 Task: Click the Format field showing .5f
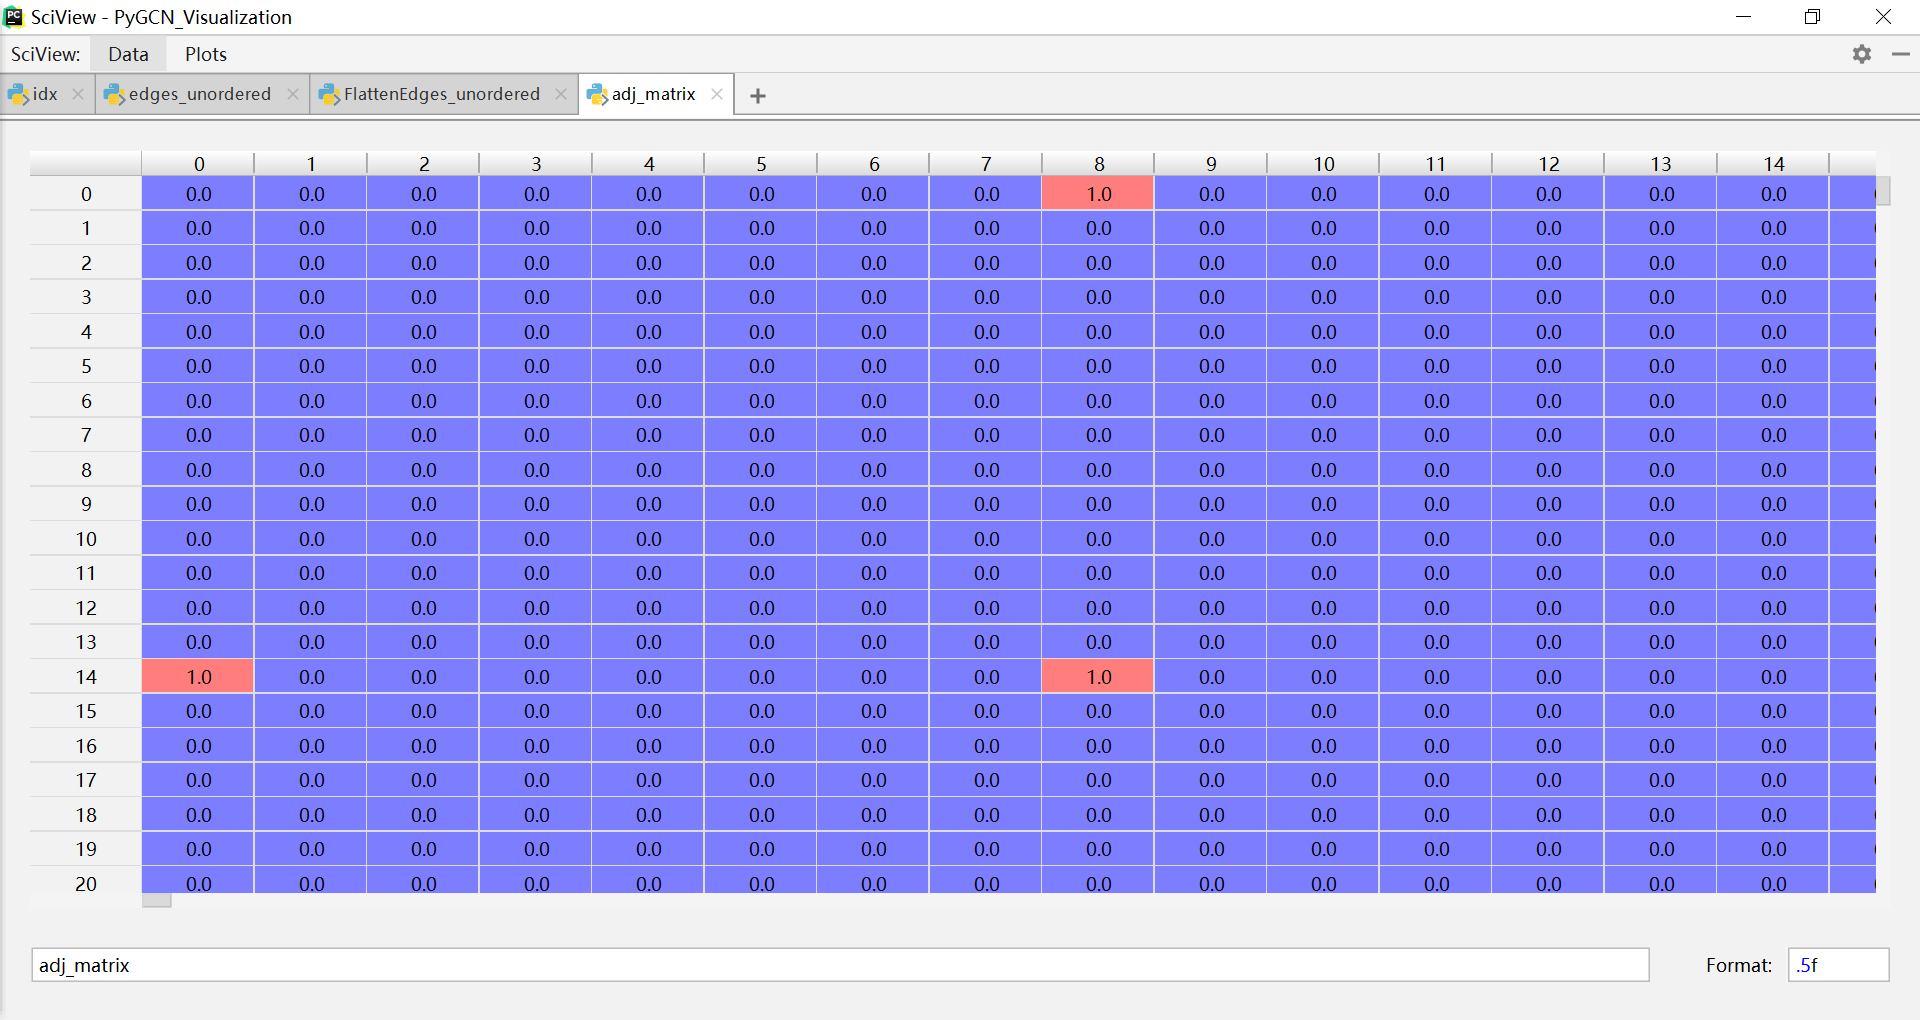coord(1838,965)
